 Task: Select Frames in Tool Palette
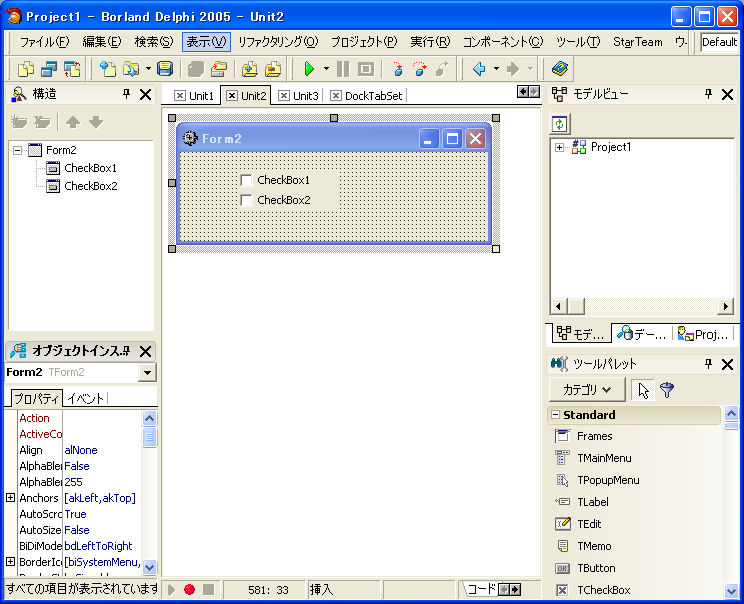click(595, 436)
